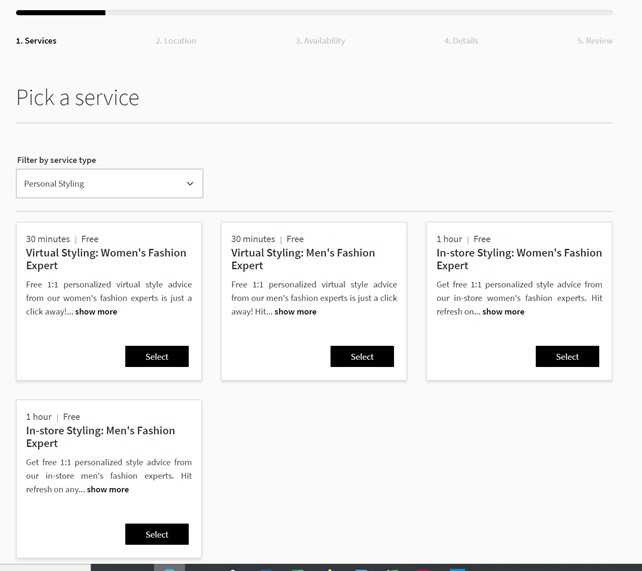This screenshot has width=642, height=571.
Task: Show more for In-store Men's Fashion Expert
Action: (x=108, y=490)
